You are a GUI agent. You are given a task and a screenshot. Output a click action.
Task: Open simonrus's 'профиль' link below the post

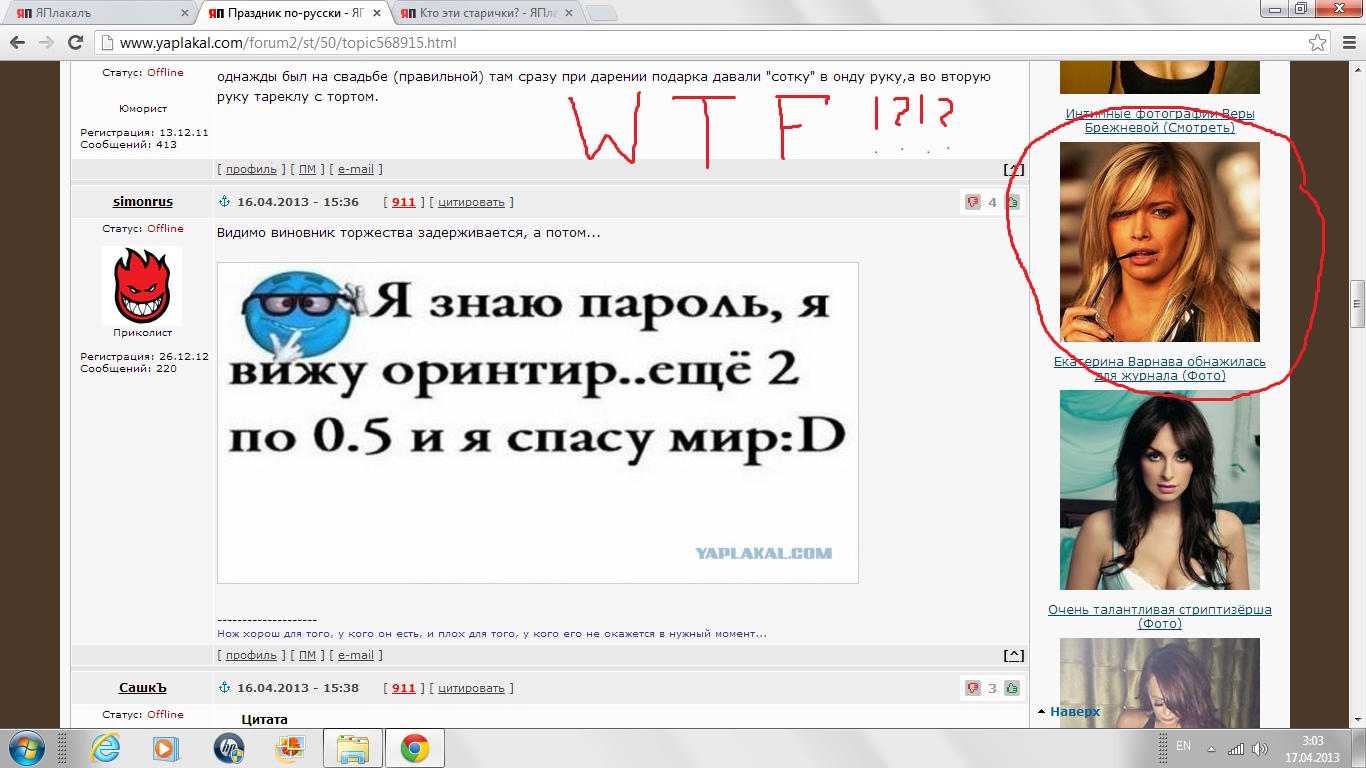point(251,656)
